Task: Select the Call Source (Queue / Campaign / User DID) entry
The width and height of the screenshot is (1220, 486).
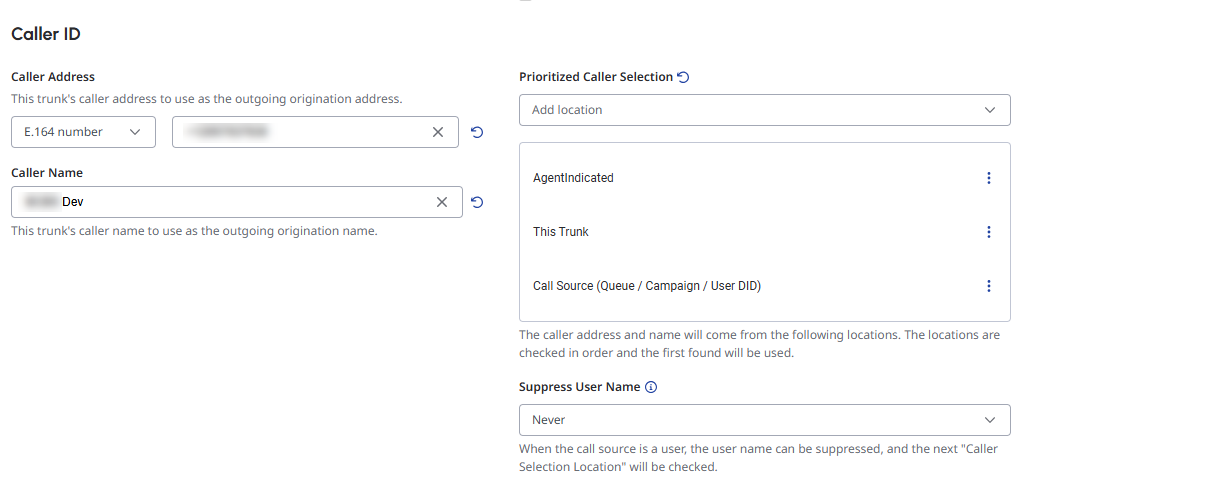Action: pos(647,286)
